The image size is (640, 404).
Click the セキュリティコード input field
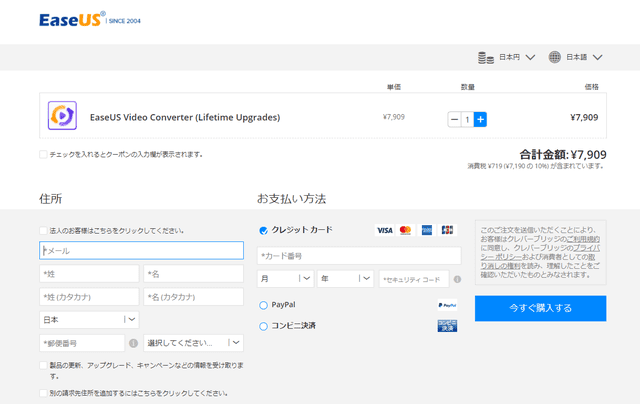coord(414,279)
